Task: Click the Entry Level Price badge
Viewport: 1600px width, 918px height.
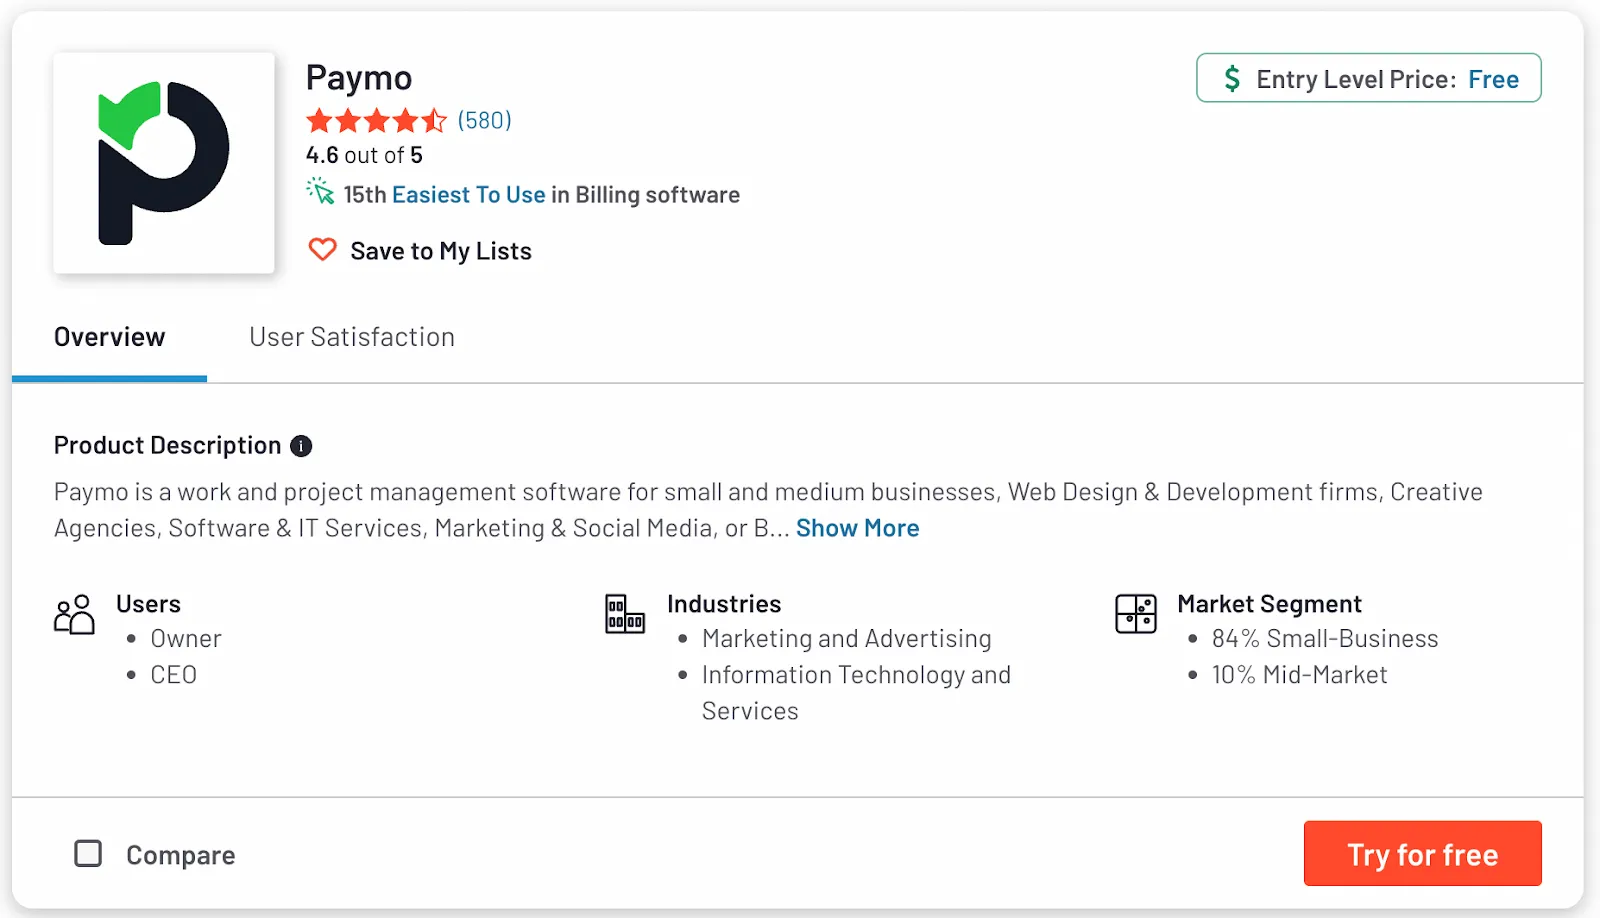Action: [x=1368, y=78]
